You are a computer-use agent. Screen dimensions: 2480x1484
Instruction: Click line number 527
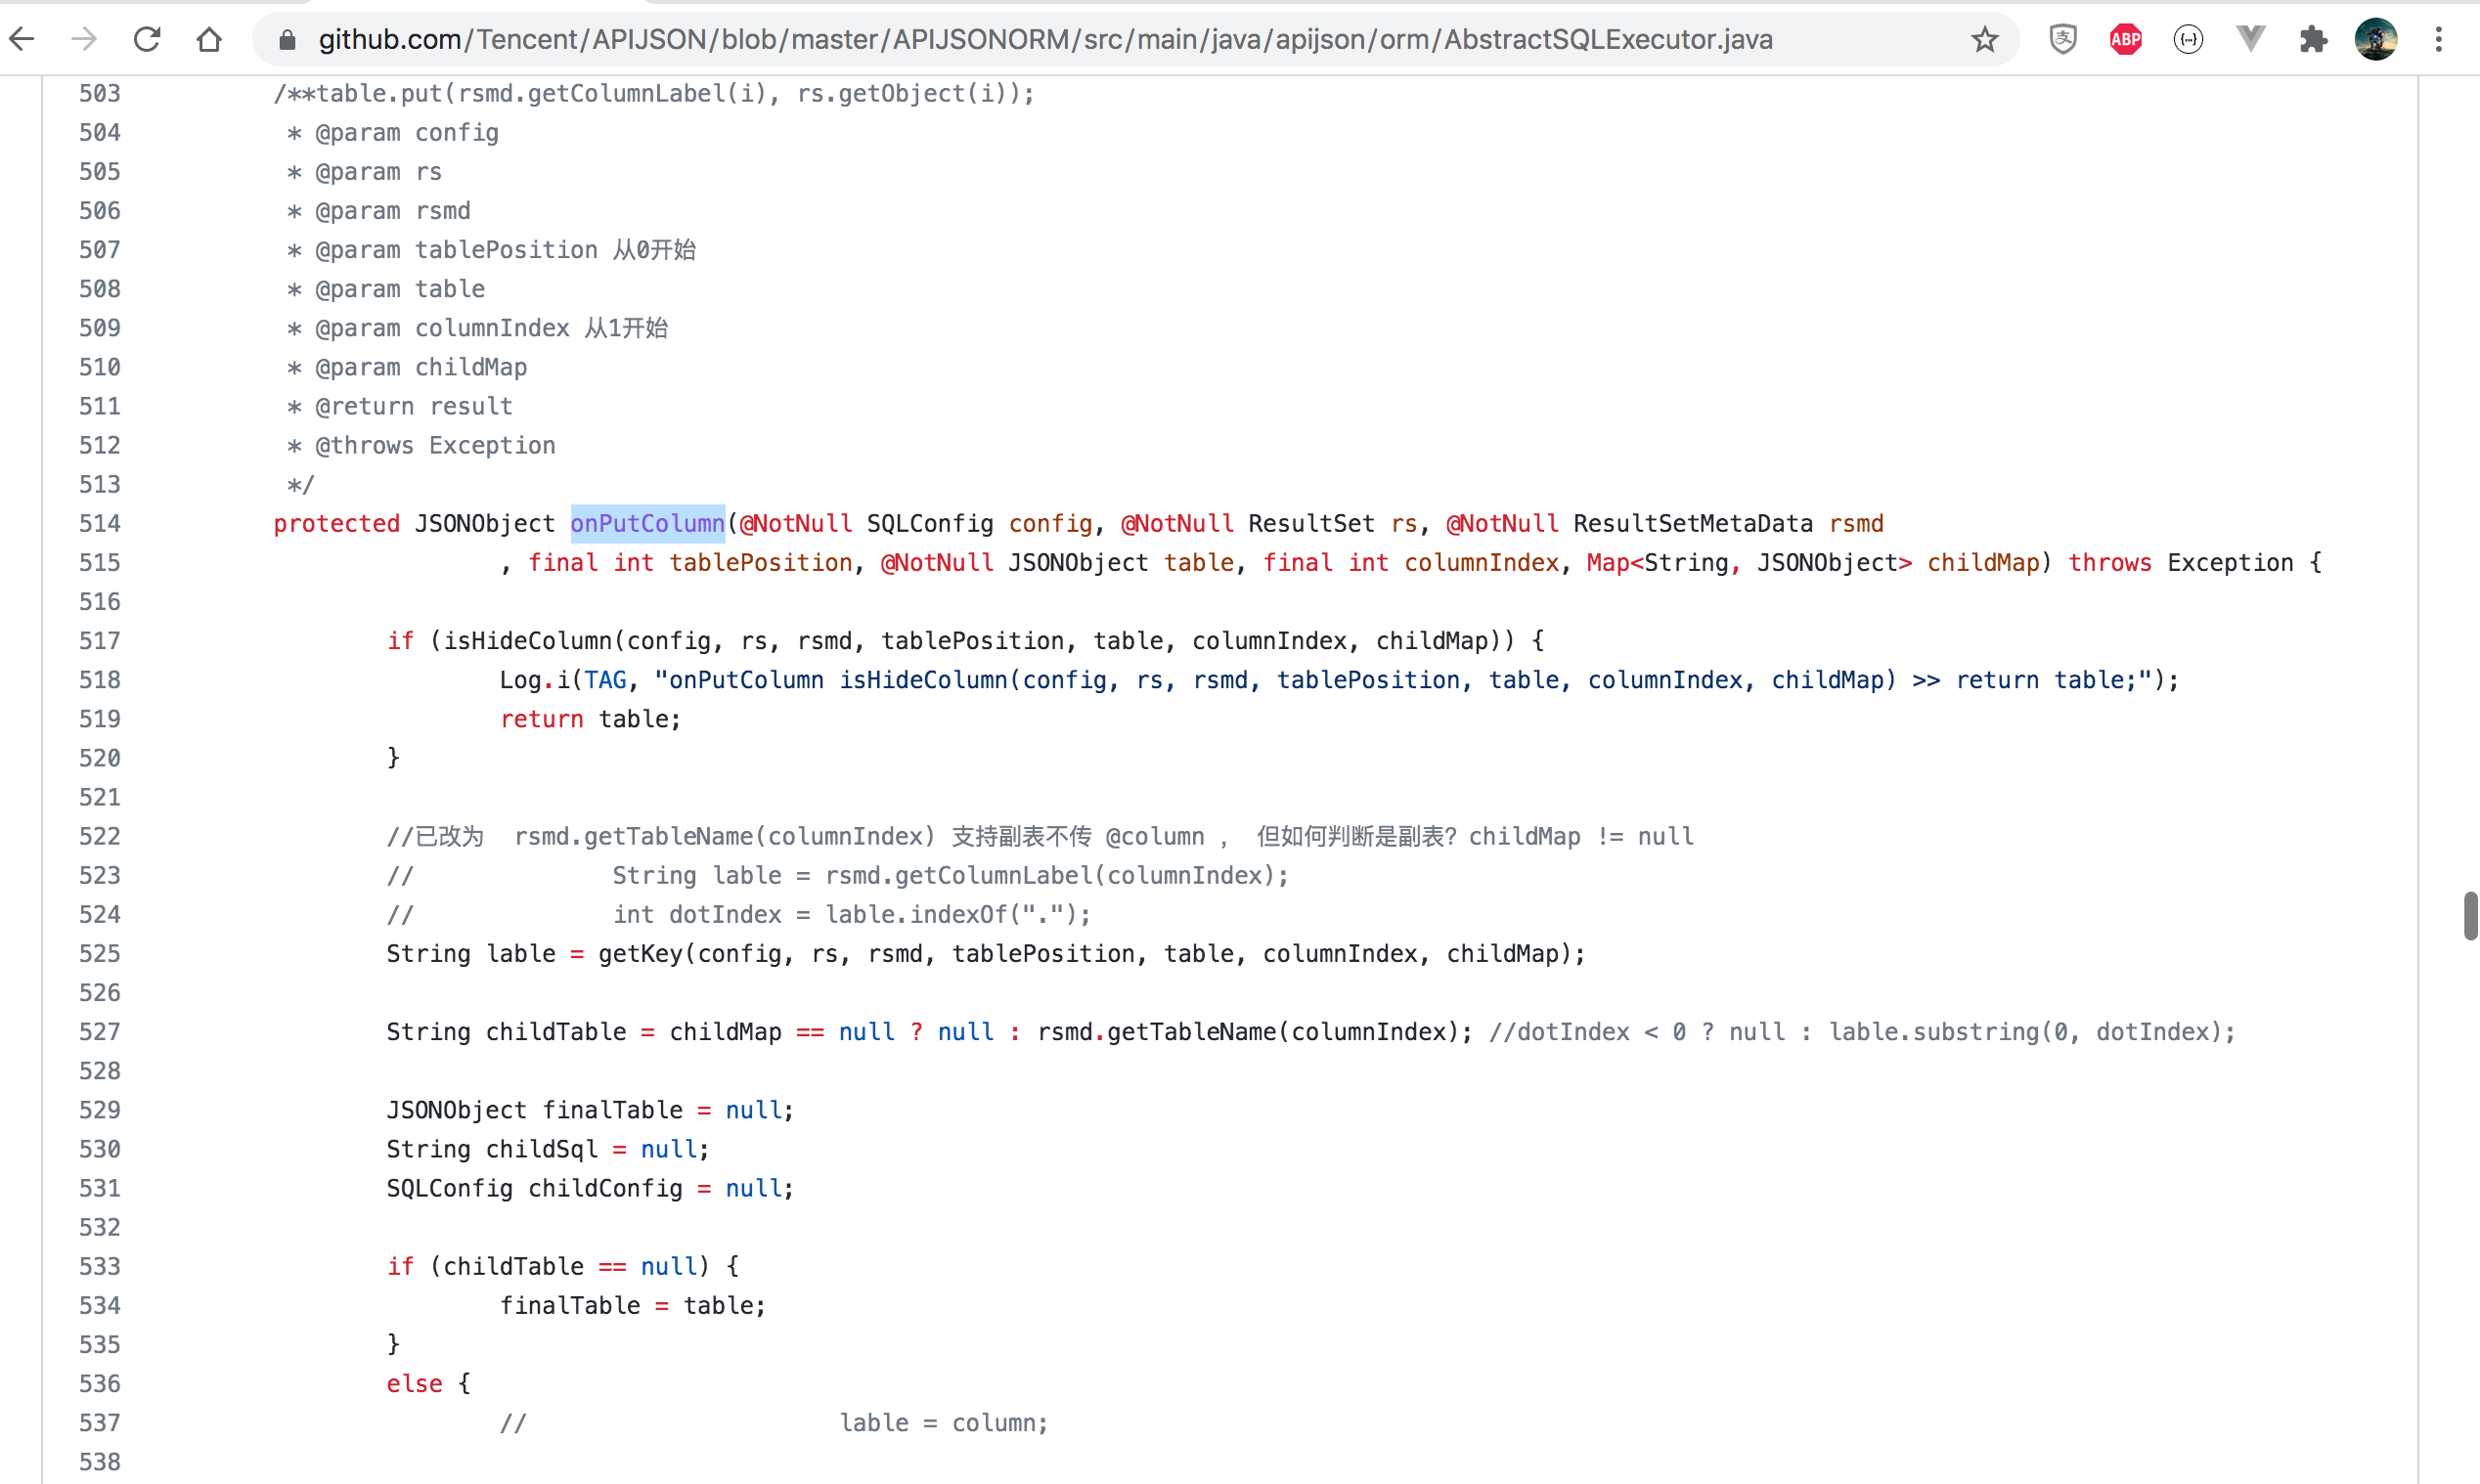[99, 1031]
